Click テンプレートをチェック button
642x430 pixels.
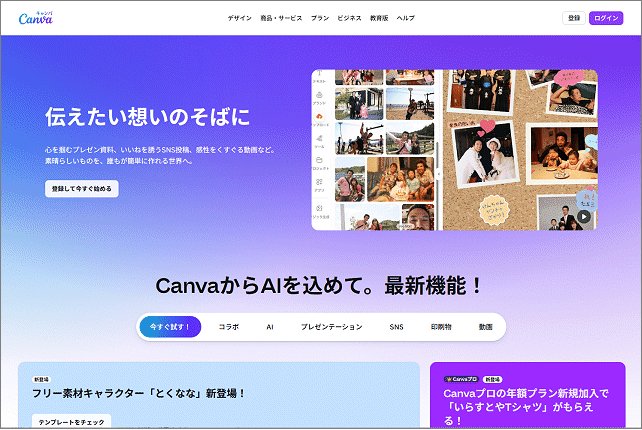click(x=71, y=421)
